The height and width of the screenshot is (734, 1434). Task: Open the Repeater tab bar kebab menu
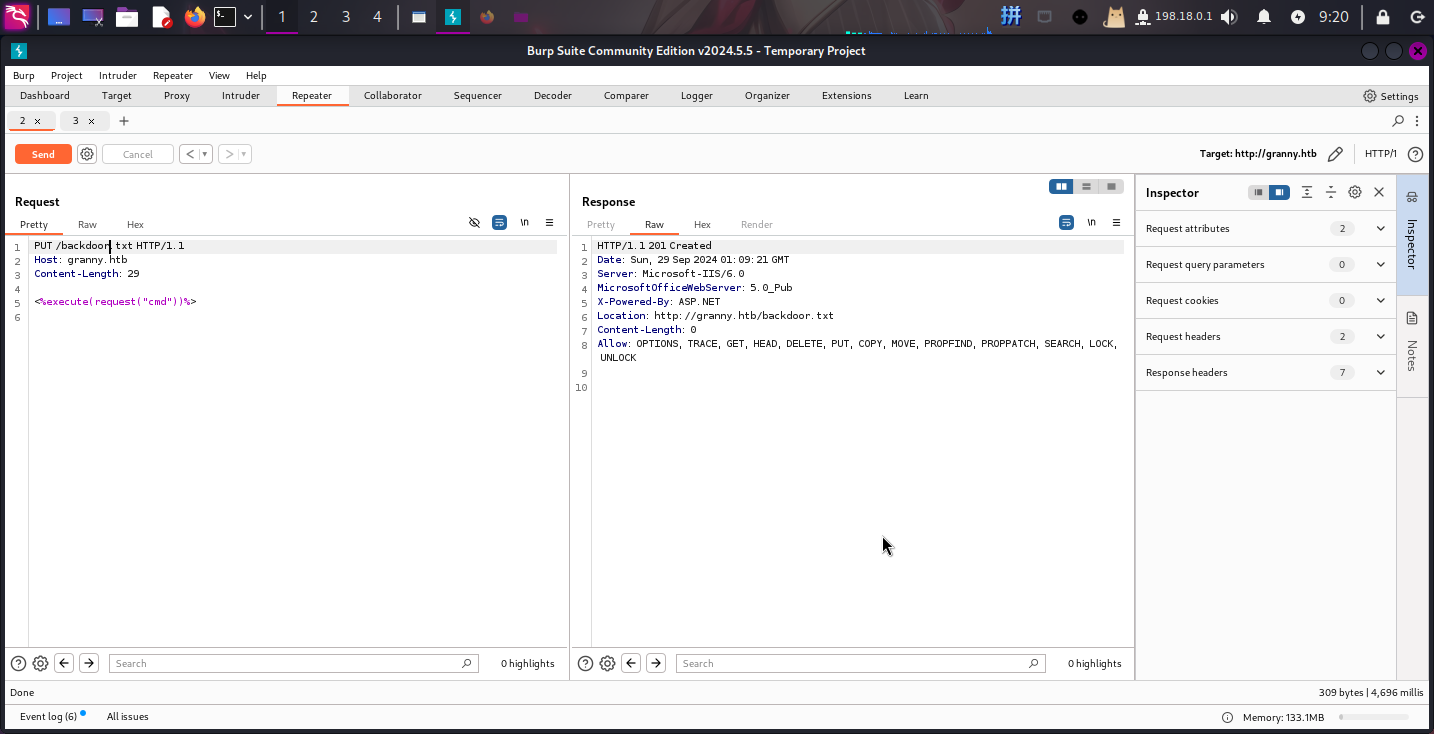tap(1419, 121)
